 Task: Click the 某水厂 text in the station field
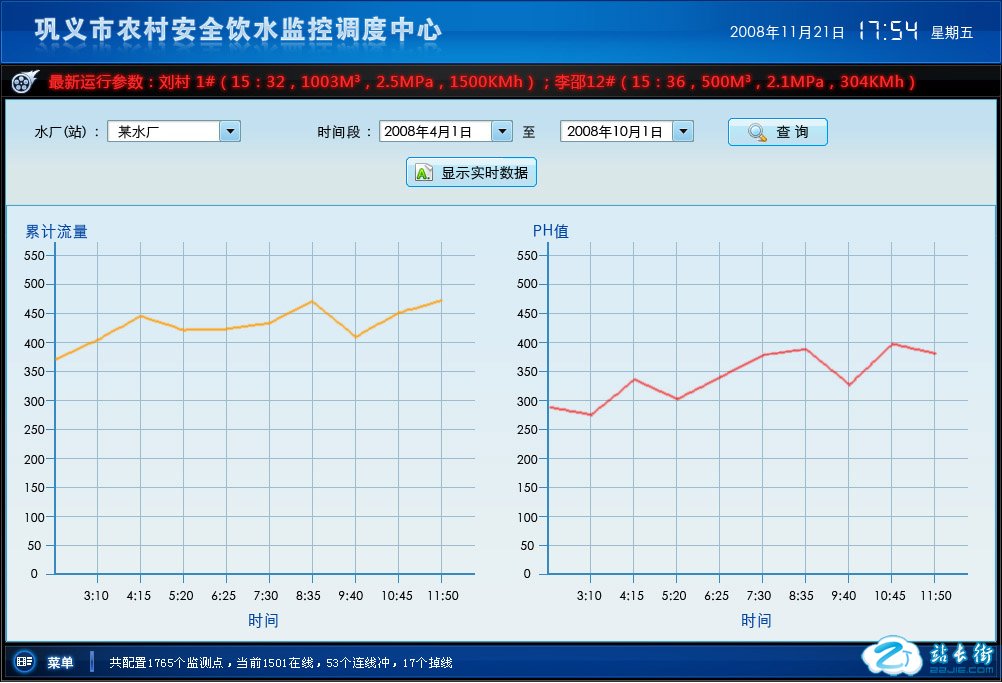tap(140, 131)
